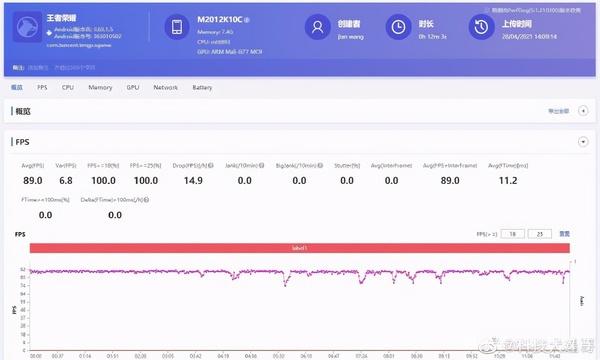This screenshot has height=360, width=600.
Task: Click the phone device icon
Action: pos(177,27)
